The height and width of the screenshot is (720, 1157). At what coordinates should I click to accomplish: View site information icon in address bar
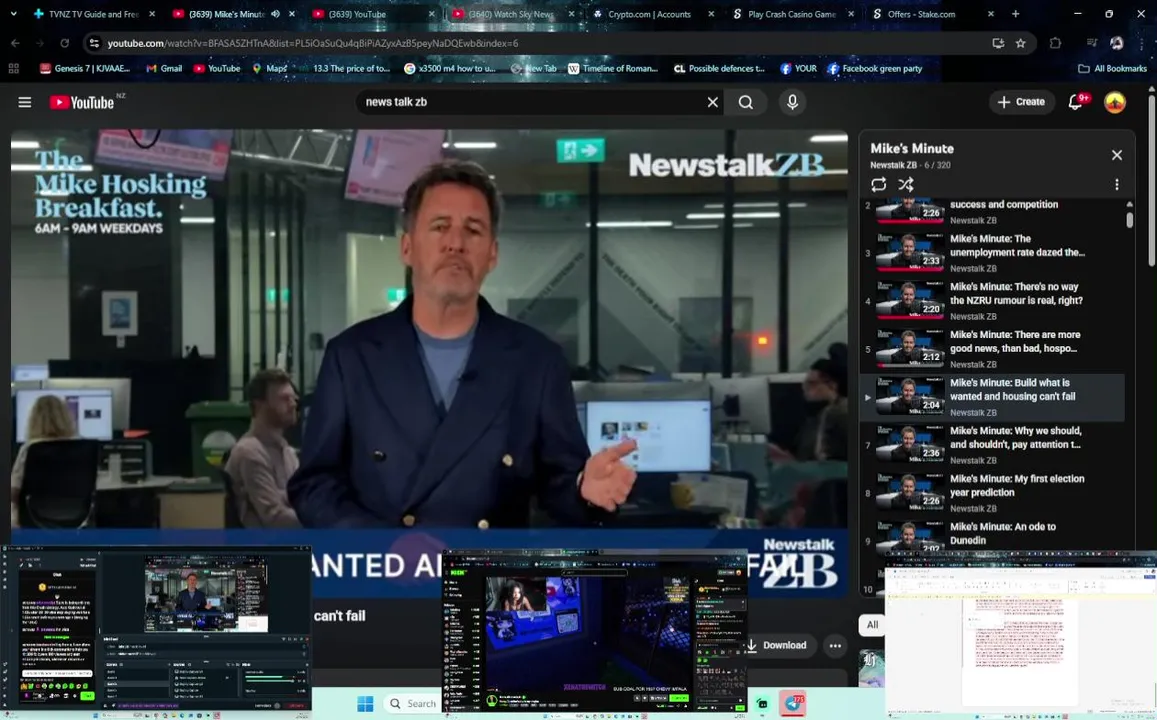pos(94,44)
